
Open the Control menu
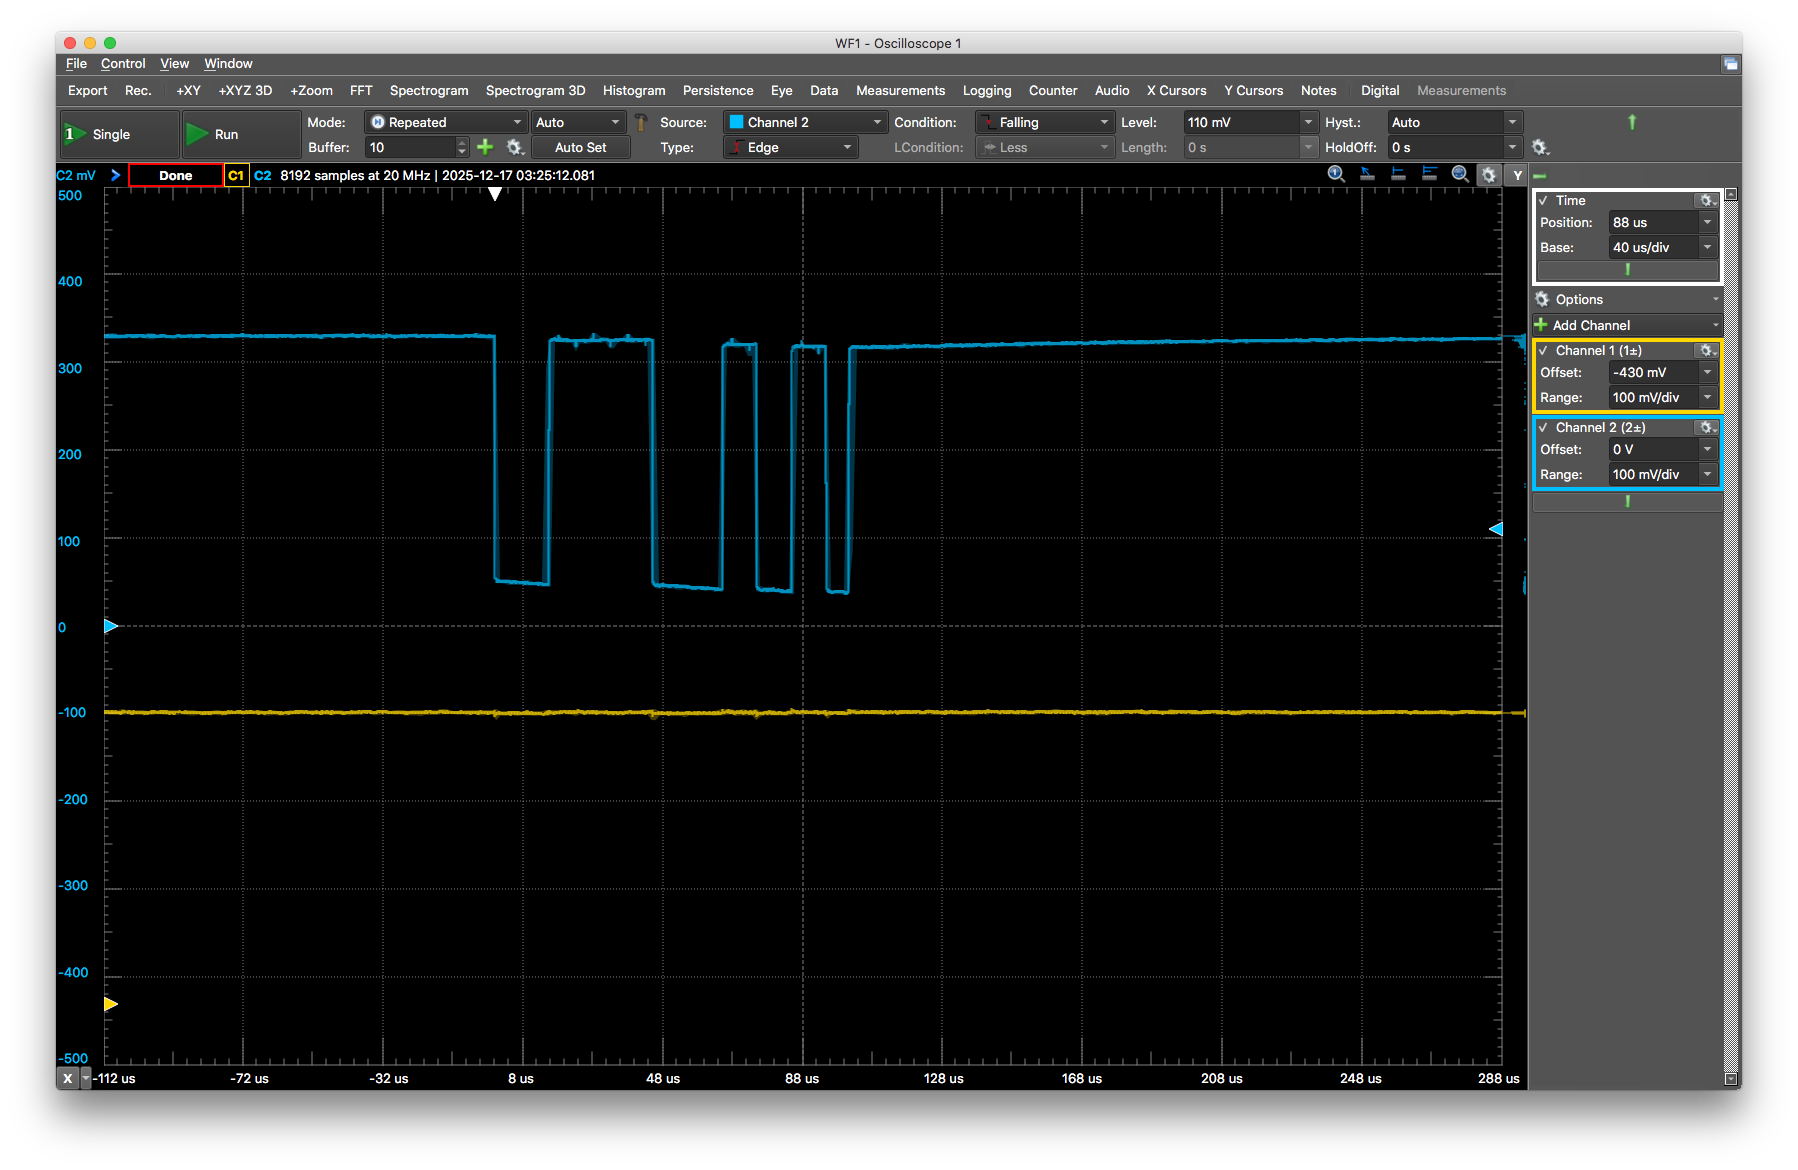(123, 63)
